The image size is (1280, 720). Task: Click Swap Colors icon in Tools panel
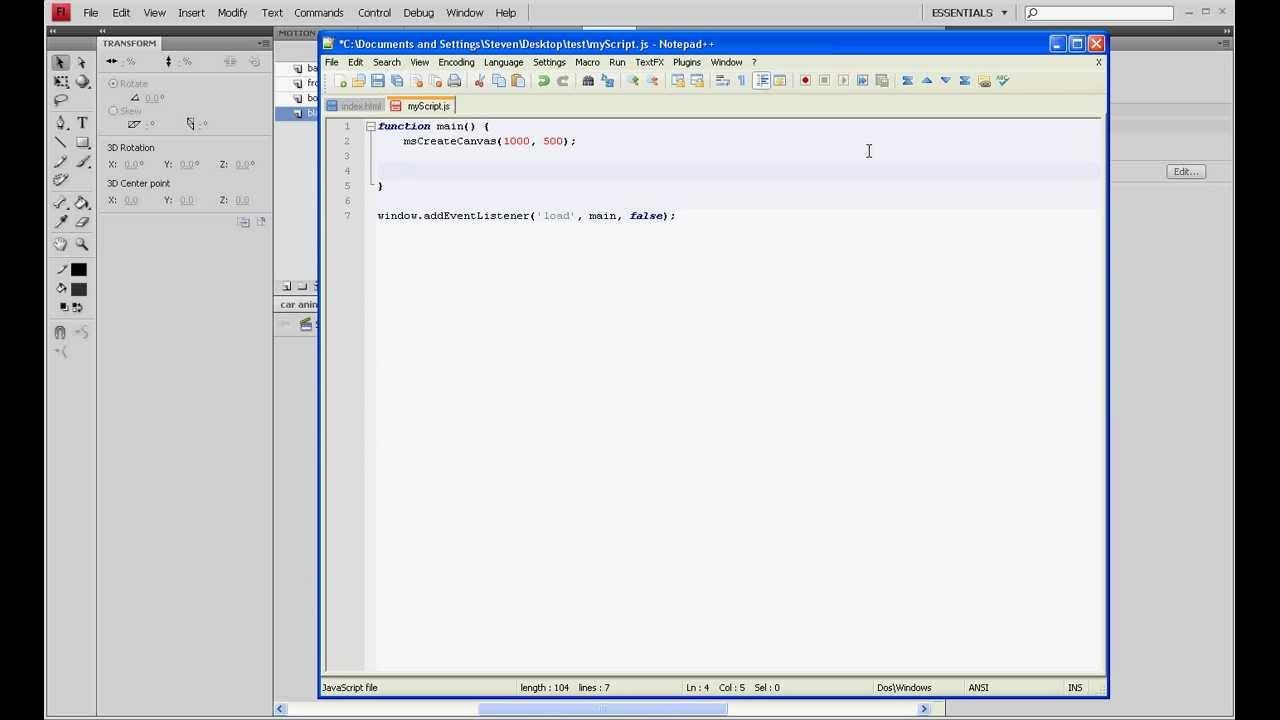78,308
